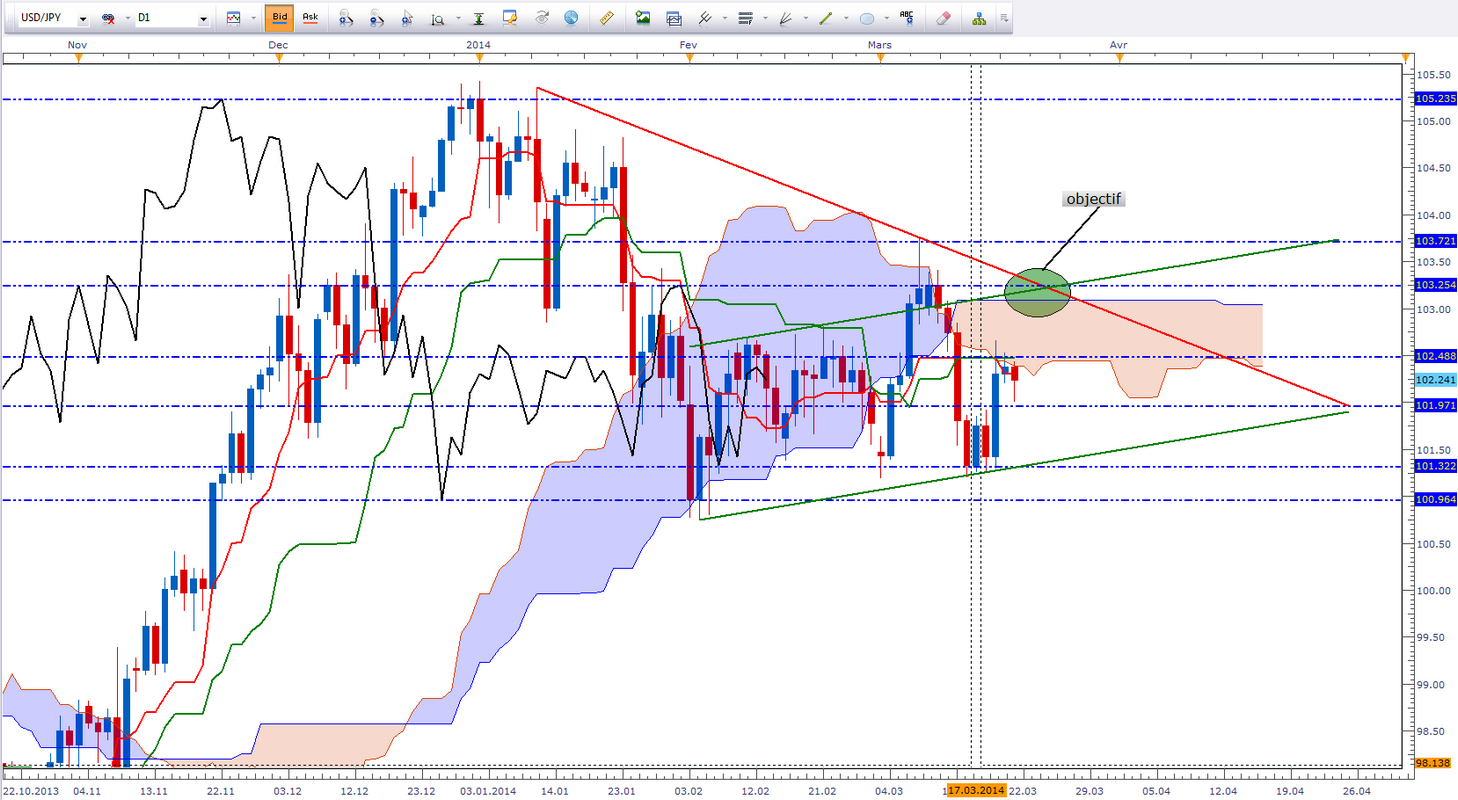This screenshot has width=1458, height=800.
Task: Select the eraser tool
Action: coord(944,18)
